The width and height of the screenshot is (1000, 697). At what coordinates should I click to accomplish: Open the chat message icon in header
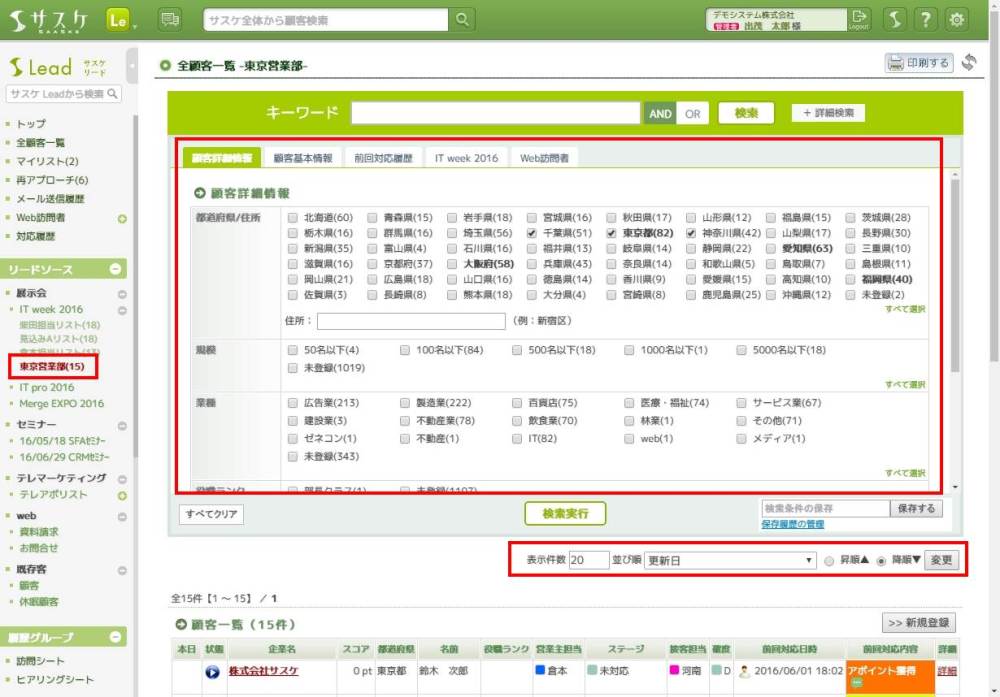[x=170, y=20]
